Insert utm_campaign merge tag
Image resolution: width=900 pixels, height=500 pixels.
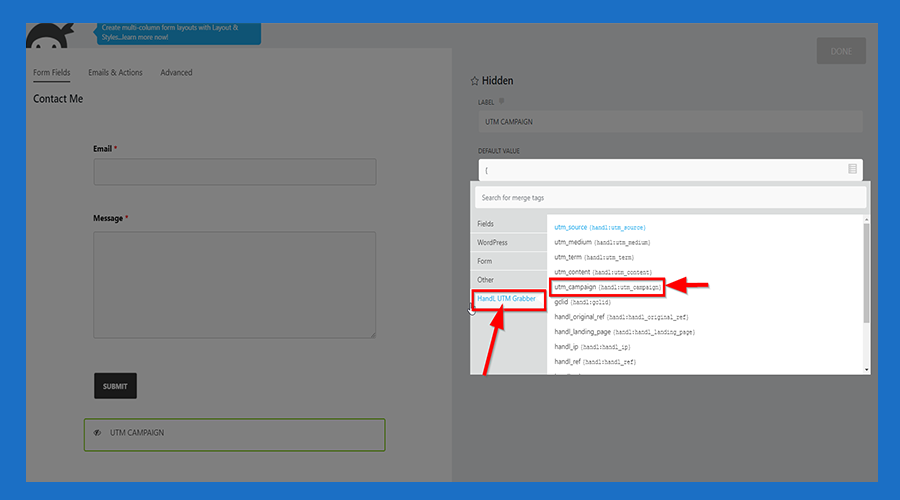(607, 287)
